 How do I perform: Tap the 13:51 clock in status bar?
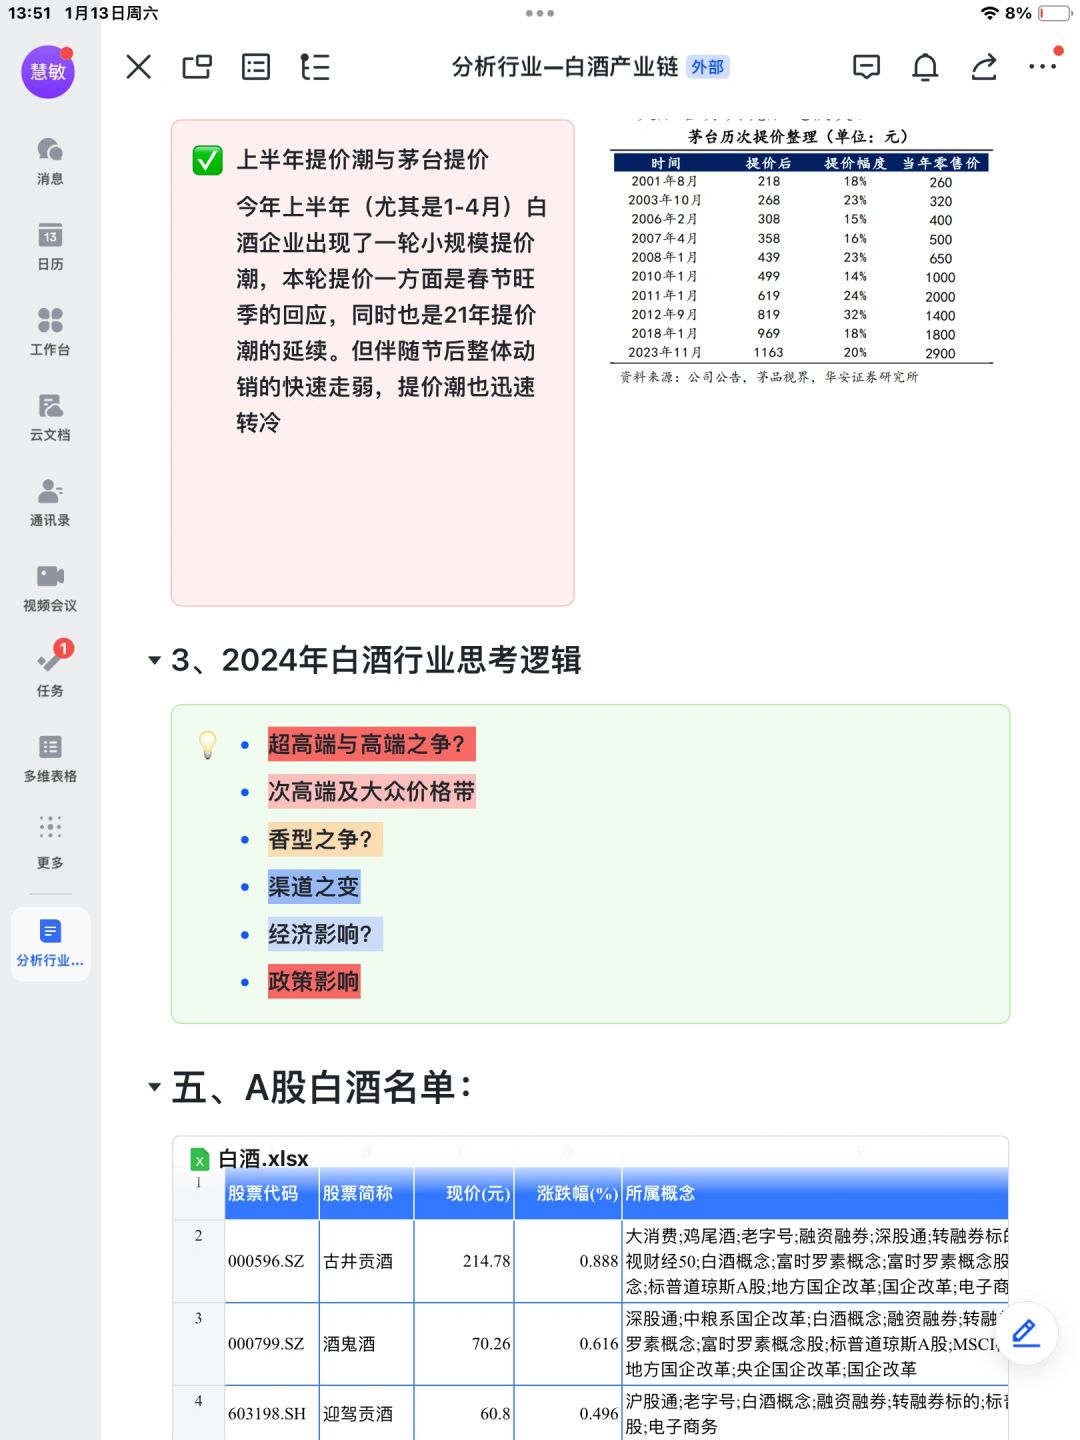[x=29, y=13]
